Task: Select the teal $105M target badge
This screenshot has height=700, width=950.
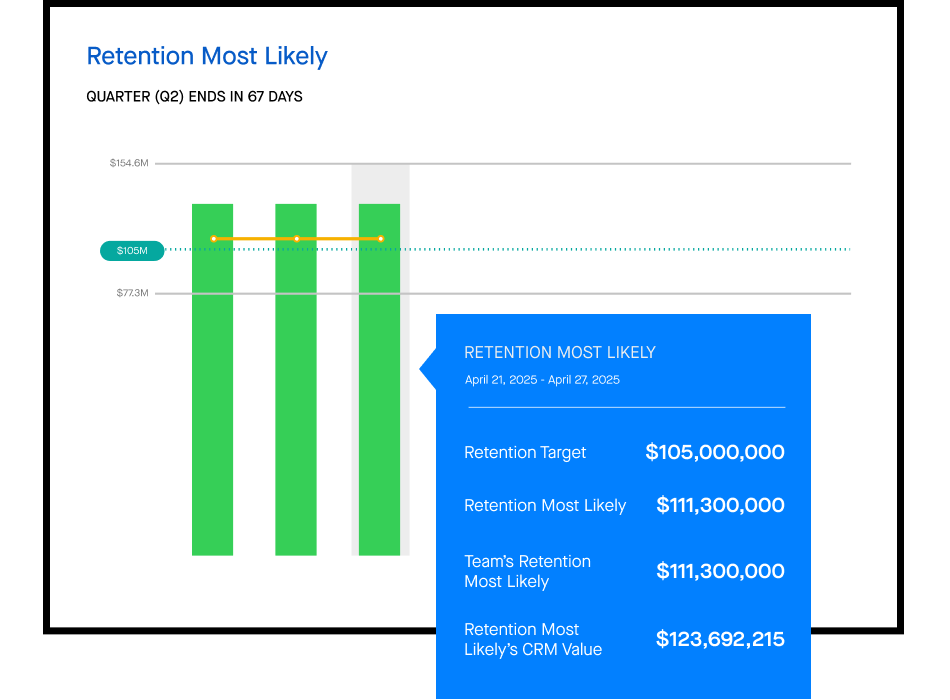Action: pos(131,251)
